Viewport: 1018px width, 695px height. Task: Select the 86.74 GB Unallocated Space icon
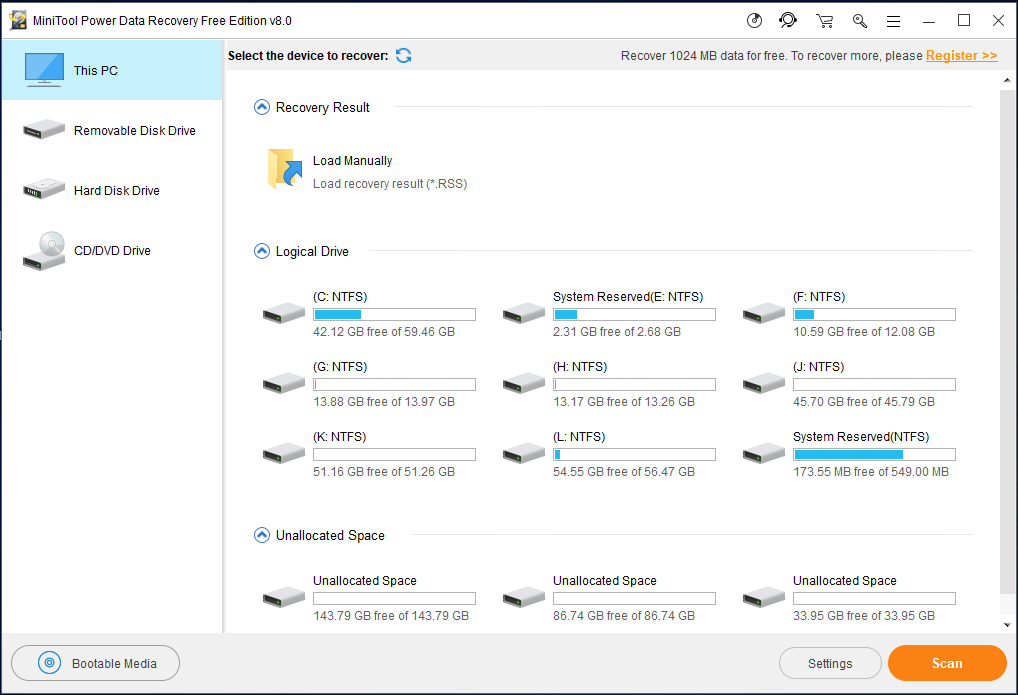coord(524,598)
